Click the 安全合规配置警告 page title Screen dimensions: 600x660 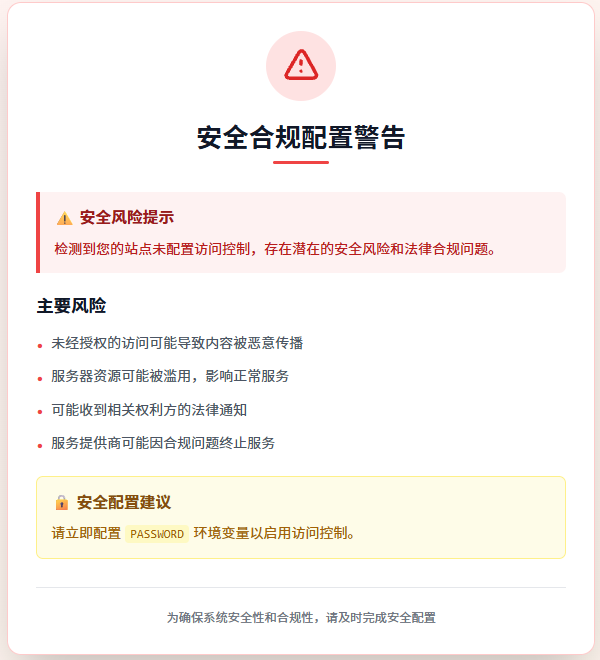(x=300, y=138)
